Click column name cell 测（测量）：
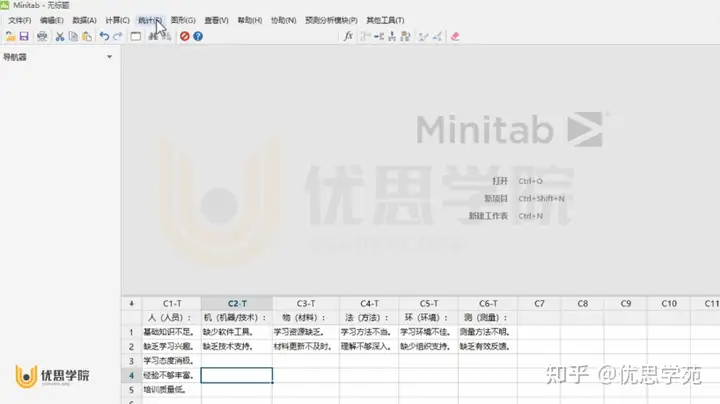Screen dimensions: 720x404 [x=488, y=318]
